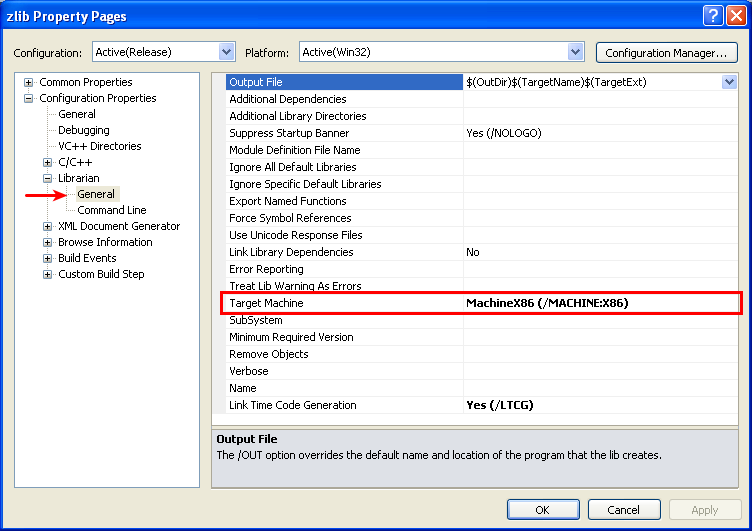Image resolution: width=752 pixels, height=531 pixels.
Task: Select the Librarian tree item label
Action: [x=79, y=178]
